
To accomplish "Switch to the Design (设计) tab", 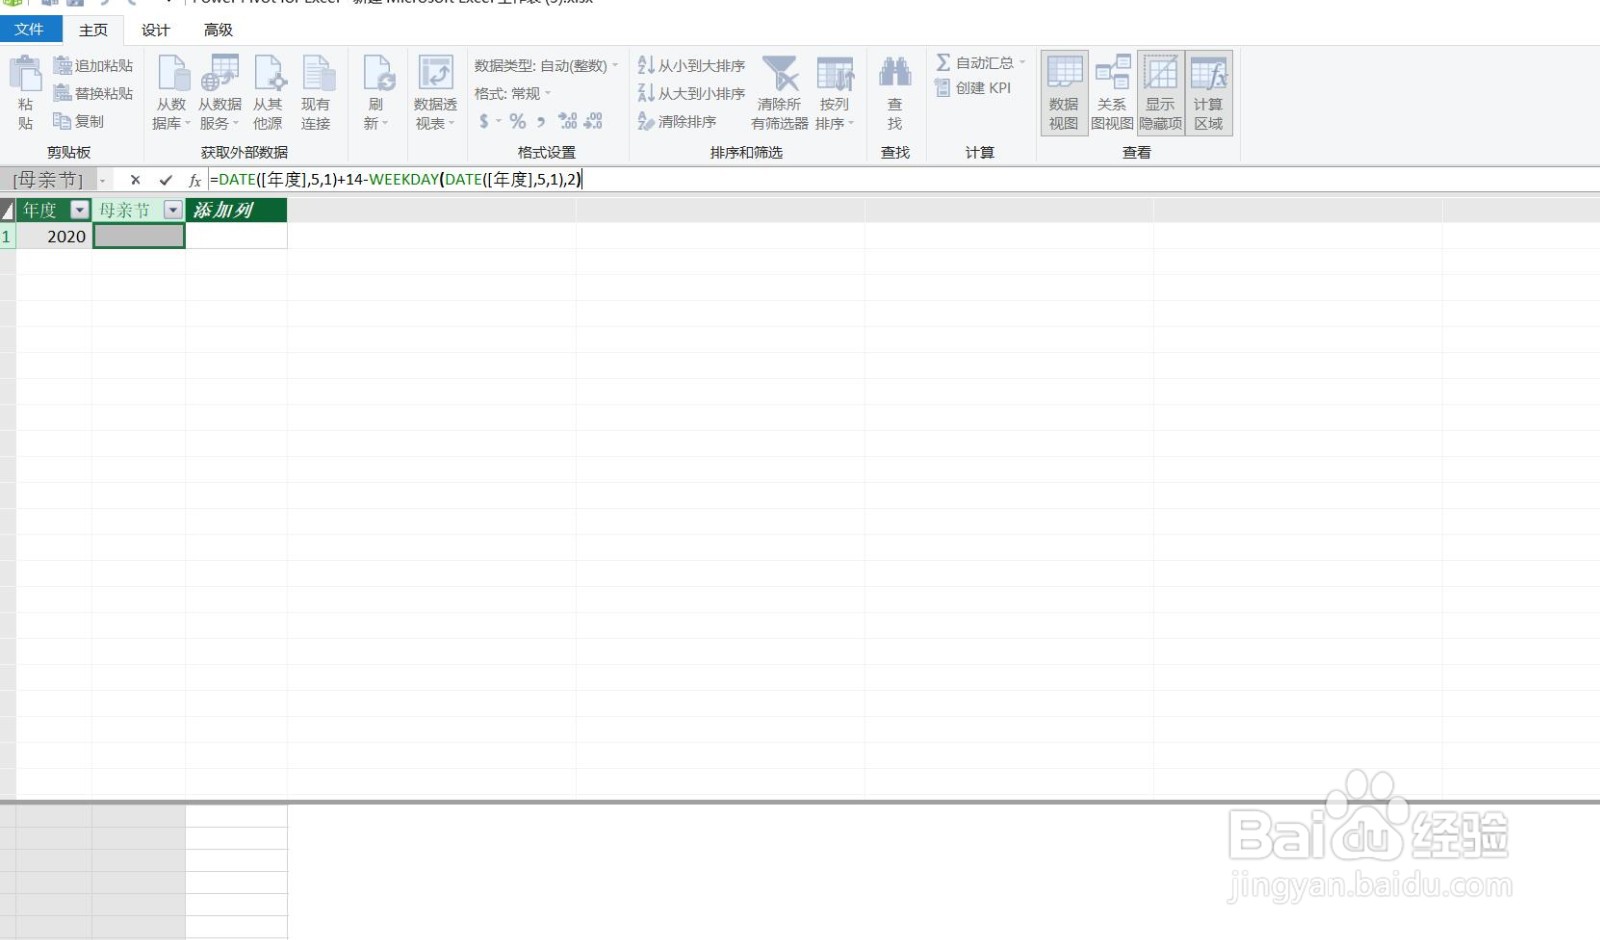I will [156, 30].
